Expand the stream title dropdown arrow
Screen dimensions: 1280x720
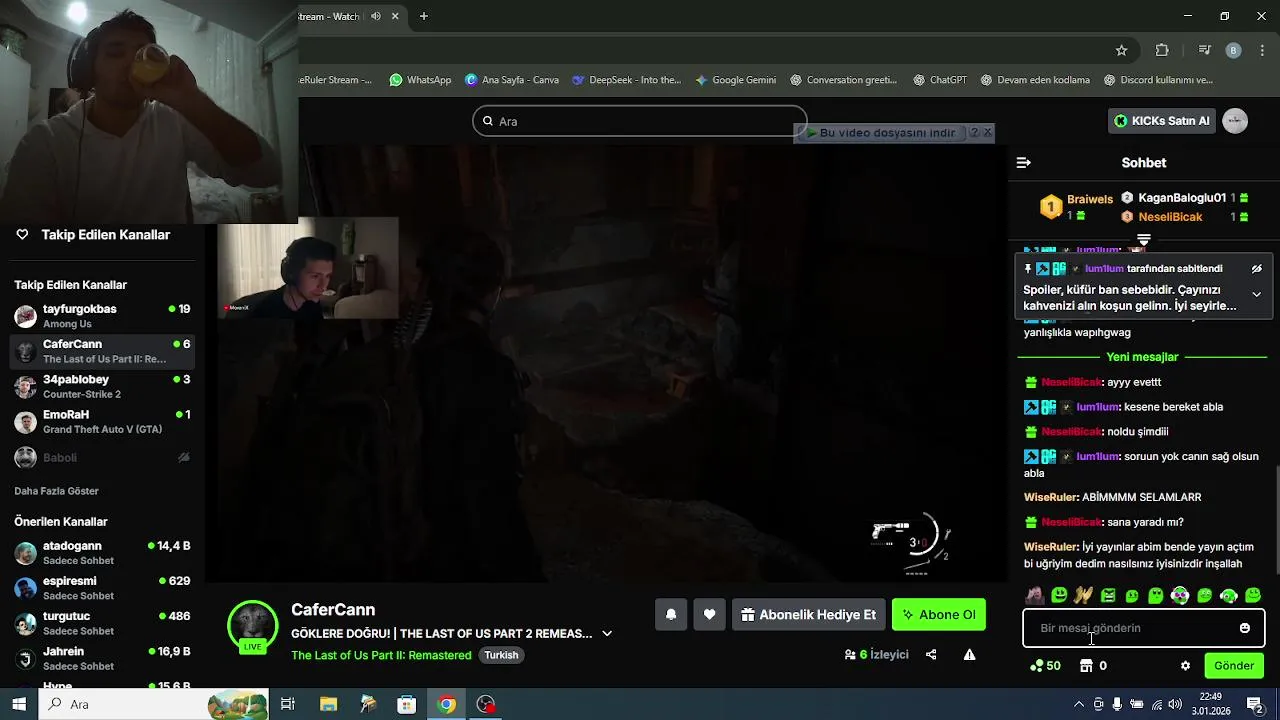pos(607,634)
